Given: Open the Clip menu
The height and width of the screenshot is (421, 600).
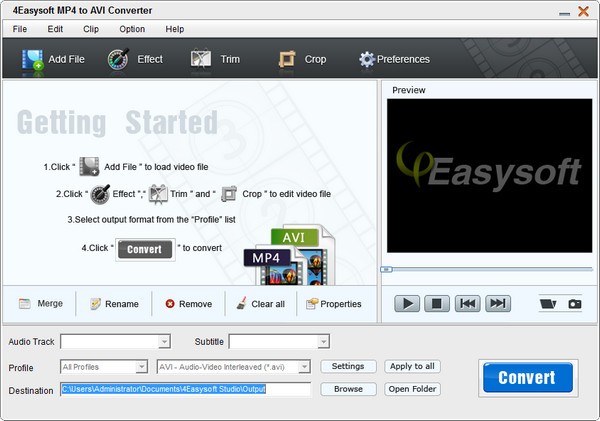Looking at the screenshot, I should coord(91,29).
